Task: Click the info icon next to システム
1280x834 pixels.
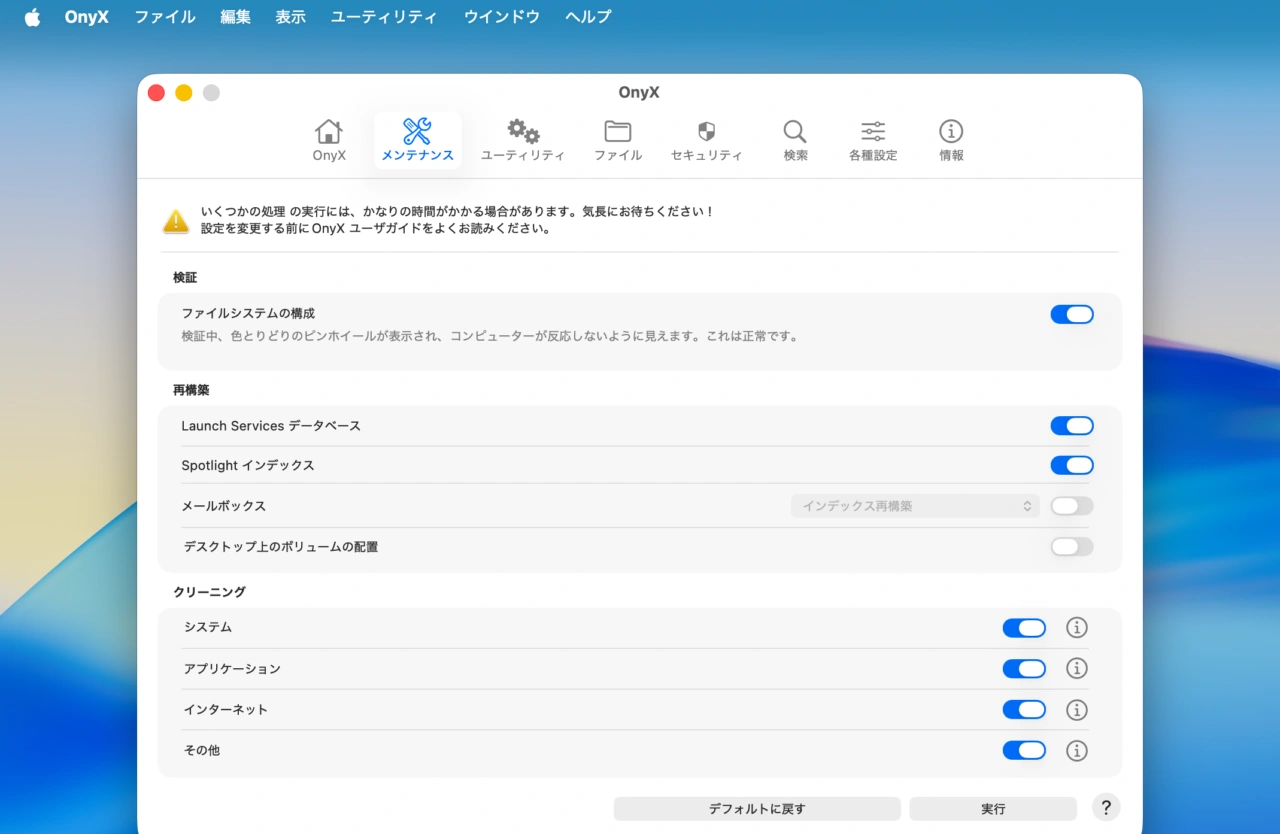Action: click(x=1077, y=627)
